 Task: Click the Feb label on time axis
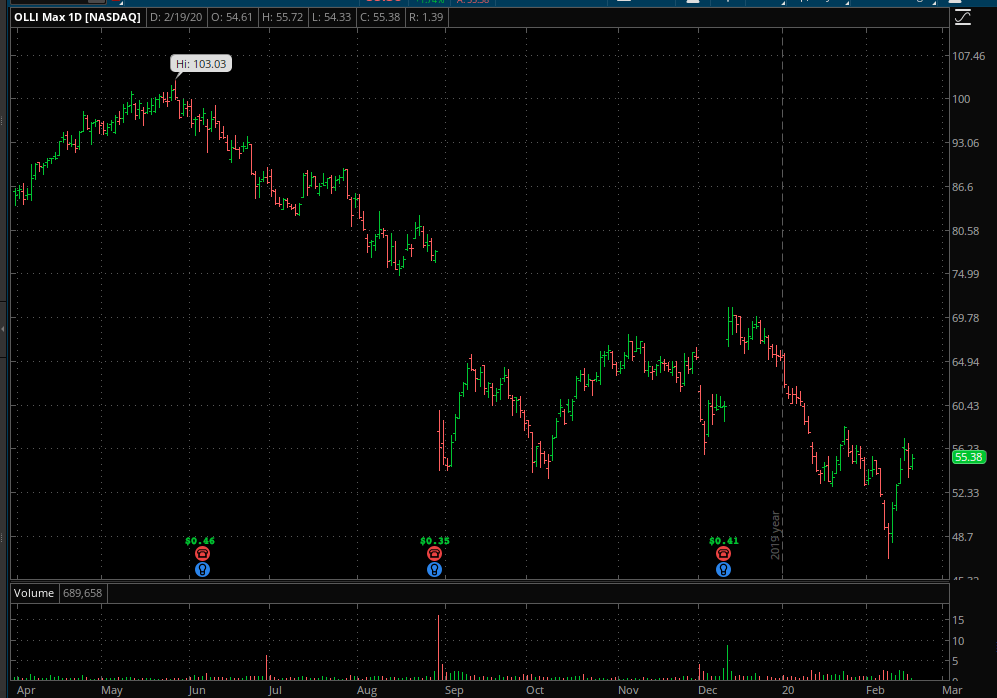(x=875, y=690)
